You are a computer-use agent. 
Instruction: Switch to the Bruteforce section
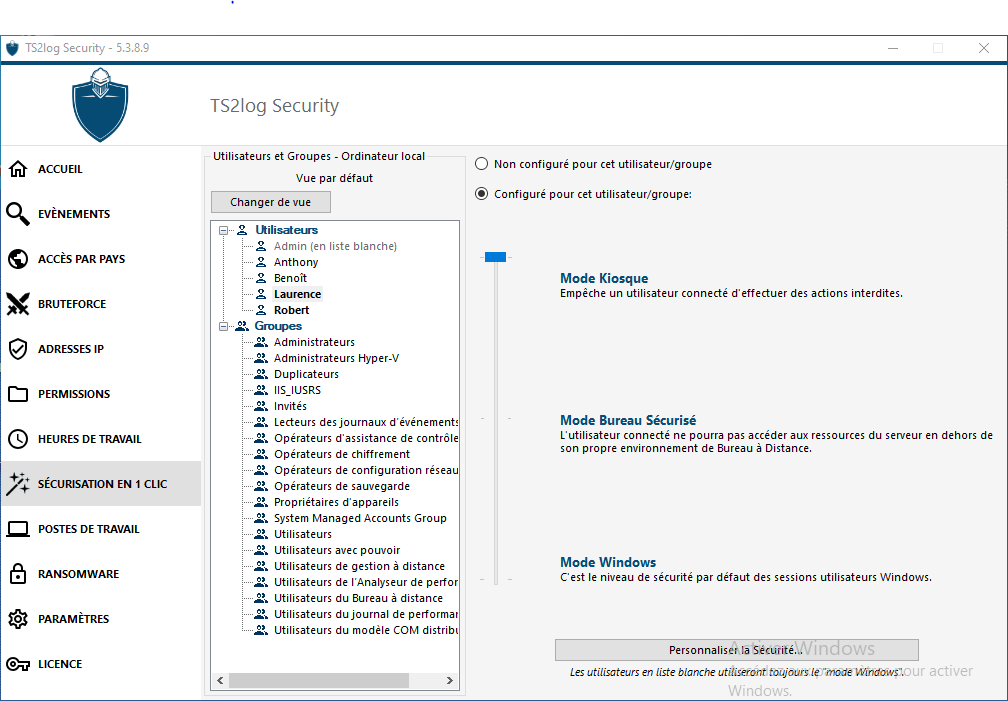pos(101,304)
